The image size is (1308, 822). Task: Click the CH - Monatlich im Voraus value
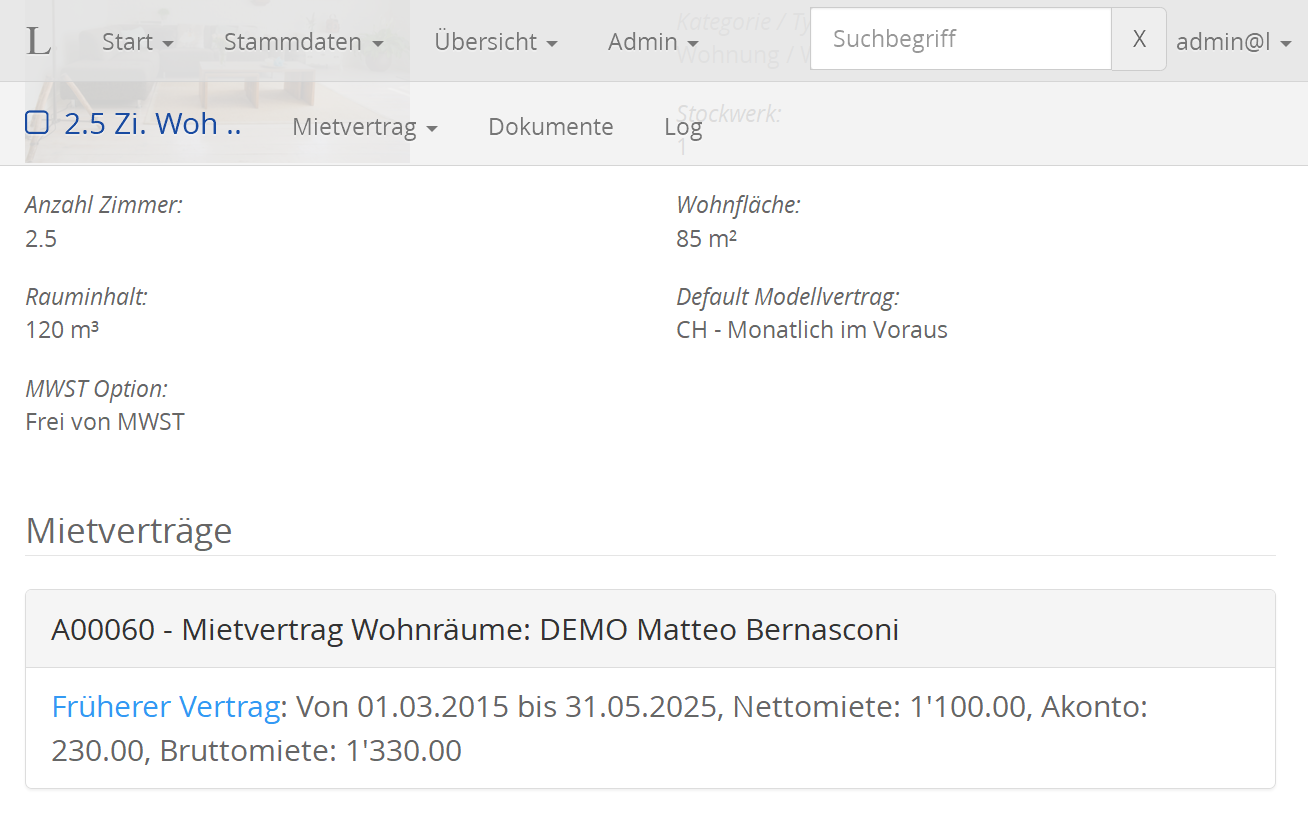(x=812, y=330)
